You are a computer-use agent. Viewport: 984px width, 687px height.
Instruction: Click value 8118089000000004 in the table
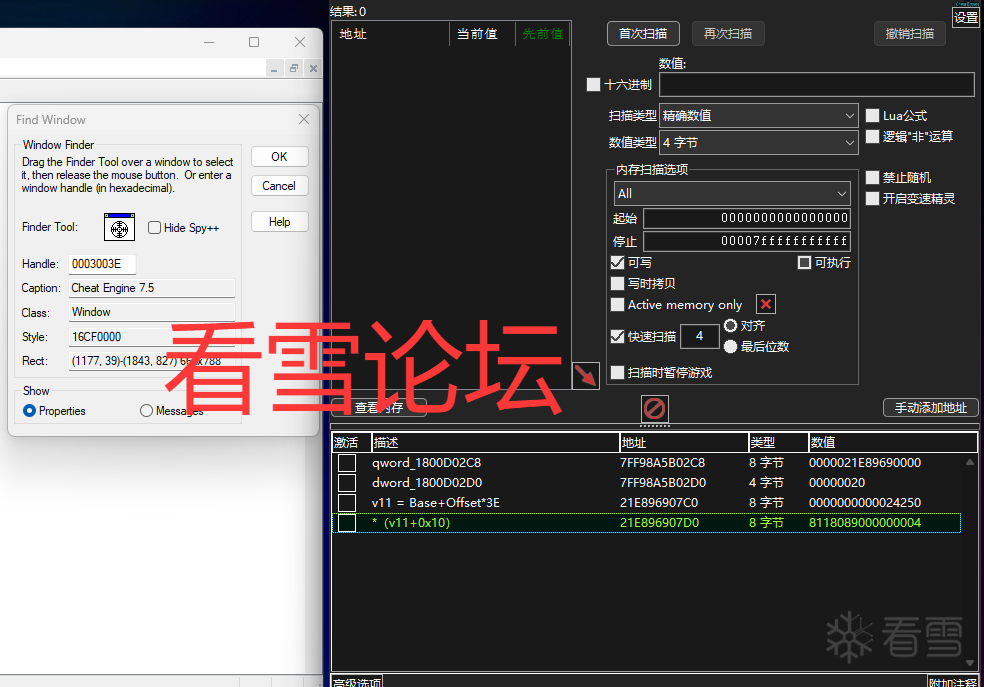pos(865,523)
